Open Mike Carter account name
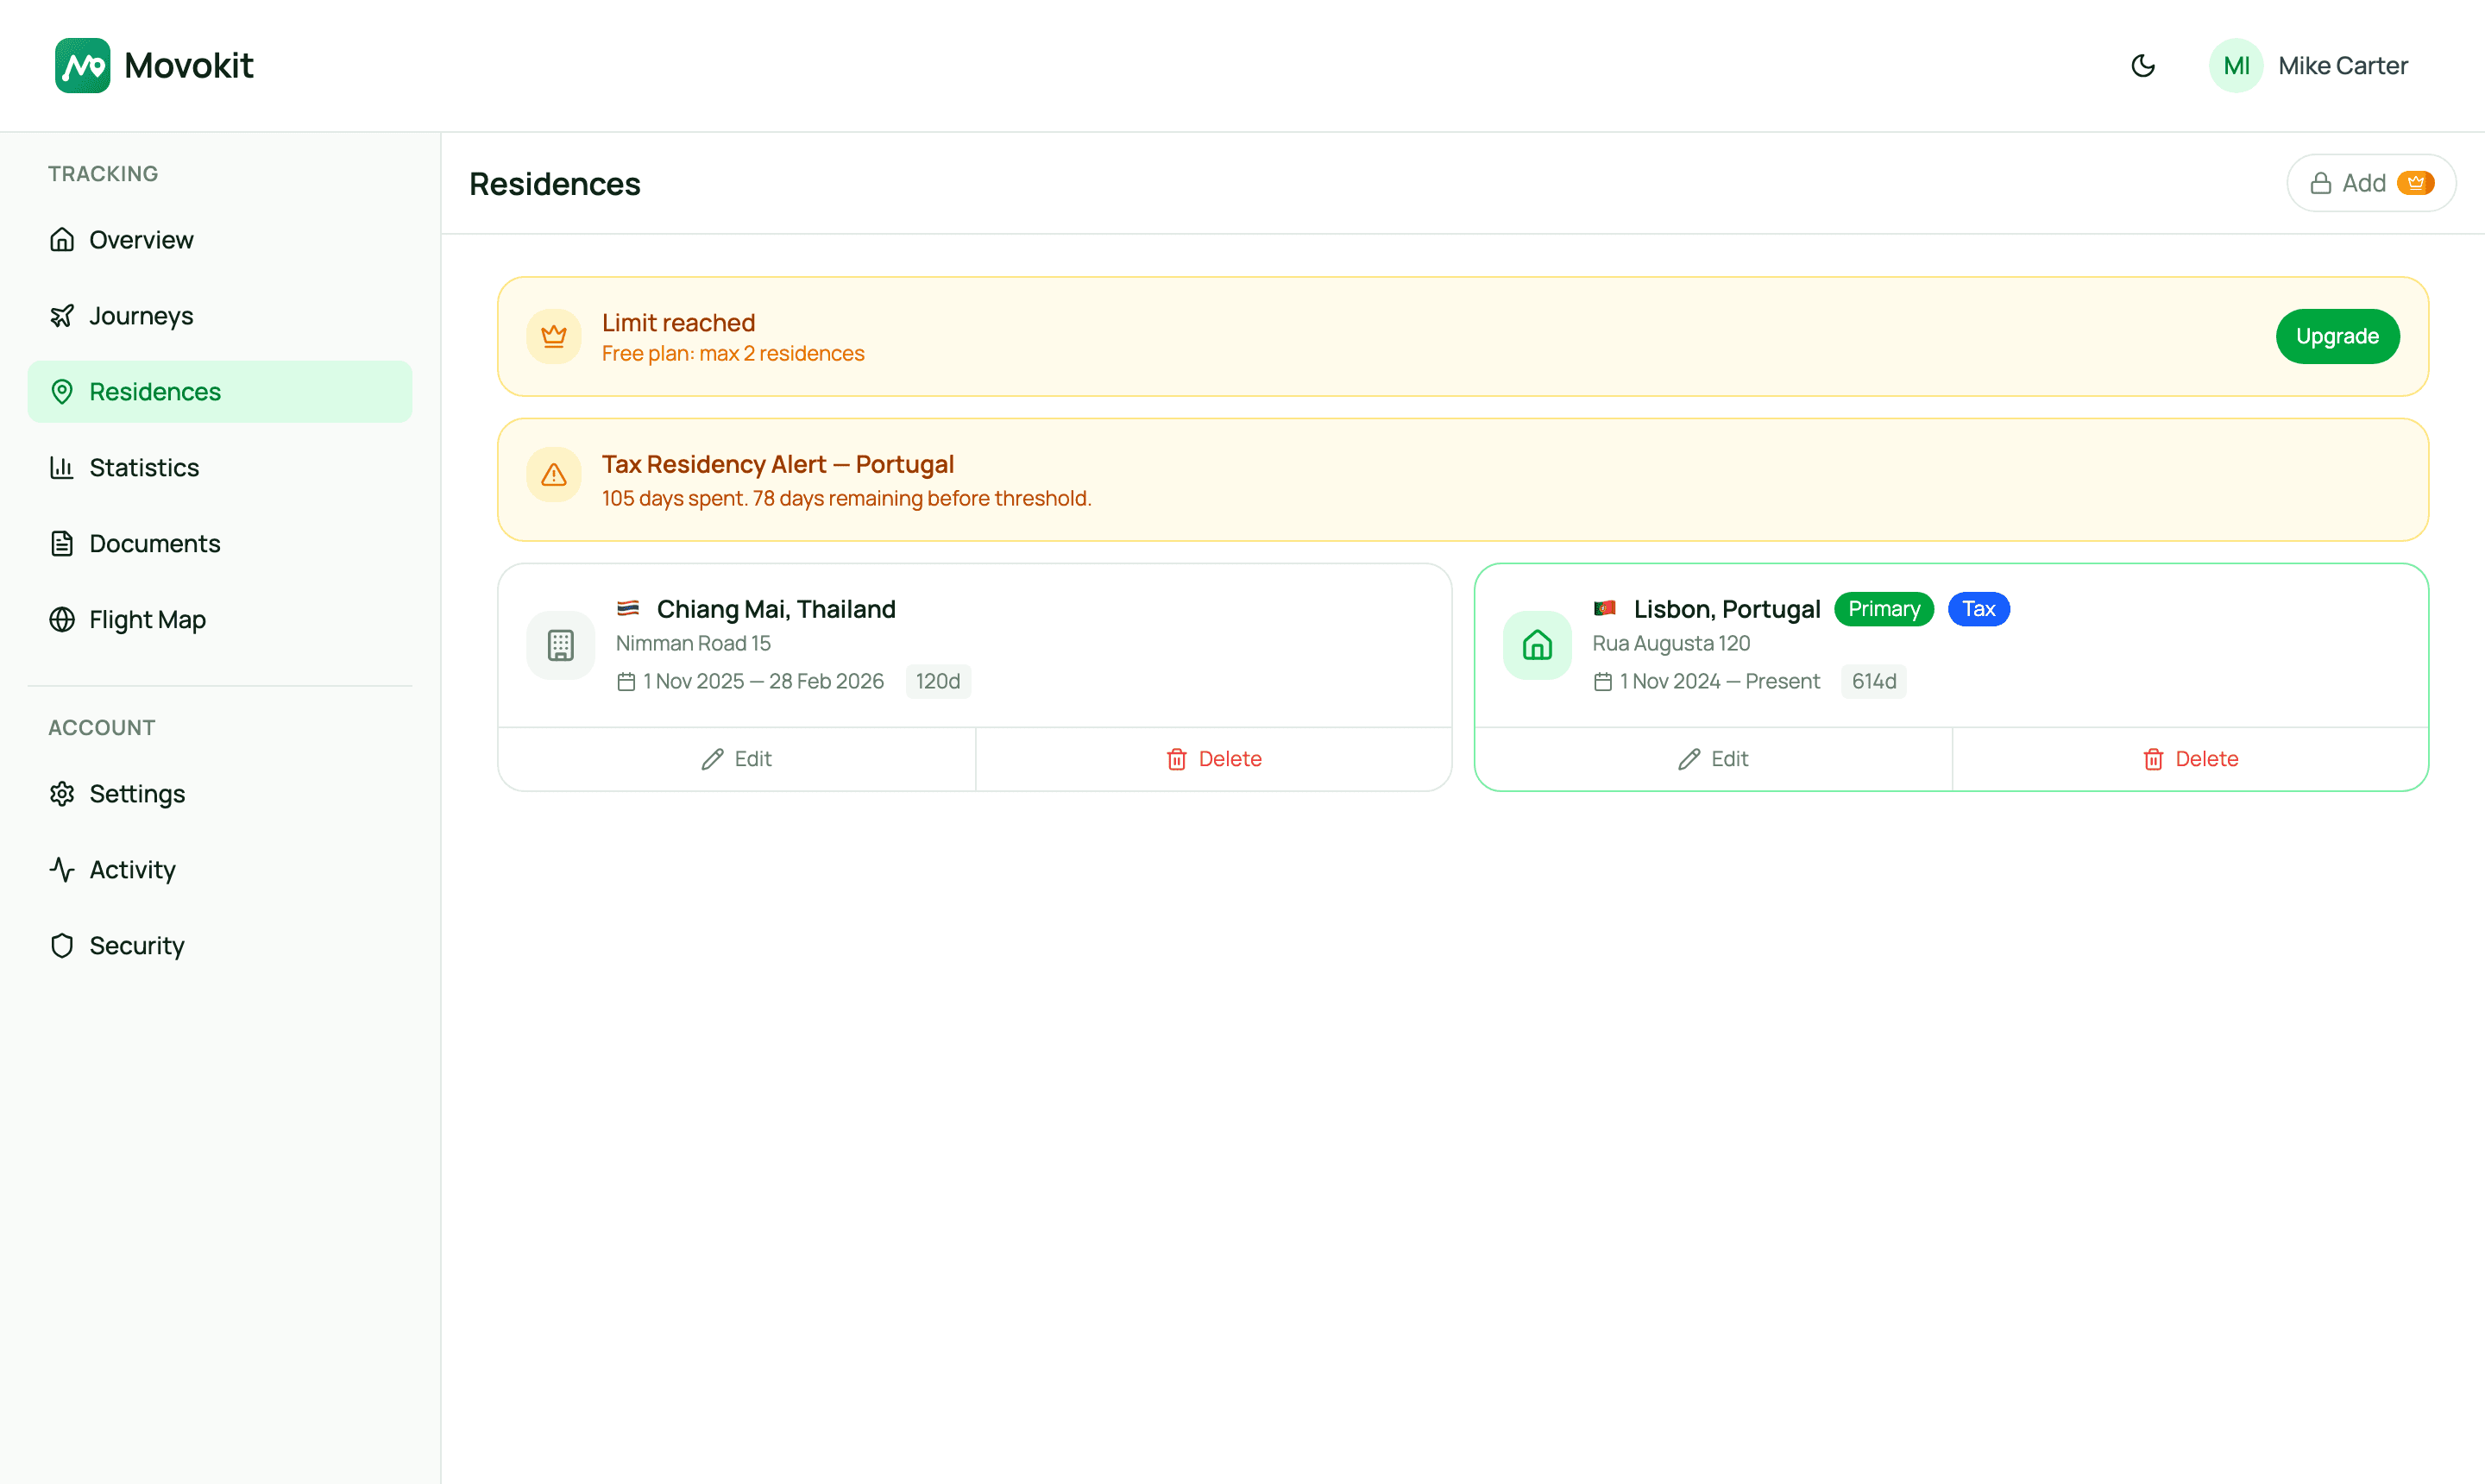 click(x=2343, y=66)
